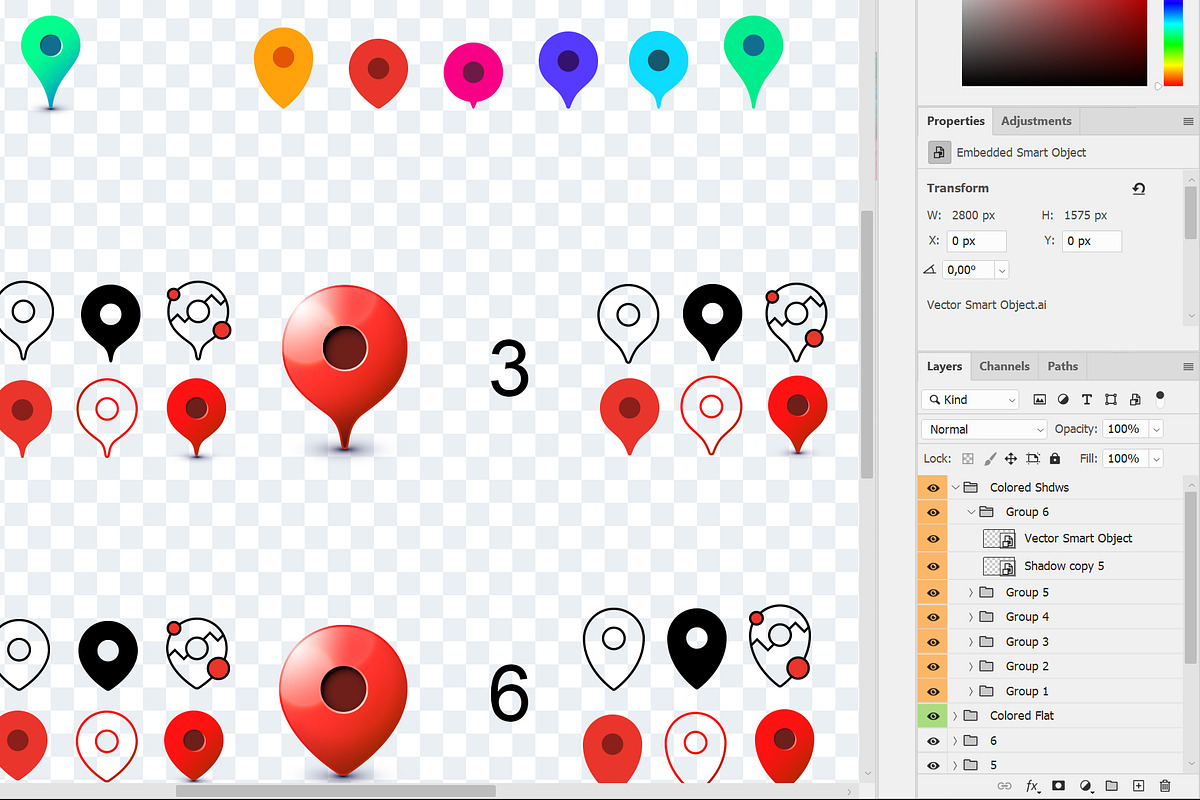The width and height of the screenshot is (1200, 800).
Task: Open the Properties panel menu icon
Action: [1188, 121]
